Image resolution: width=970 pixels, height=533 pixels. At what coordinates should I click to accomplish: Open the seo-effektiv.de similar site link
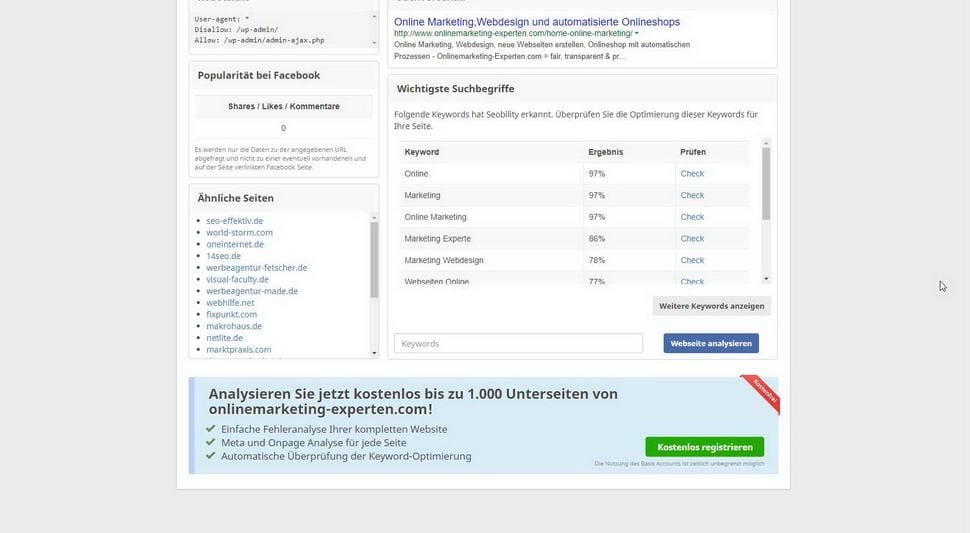pos(234,221)
